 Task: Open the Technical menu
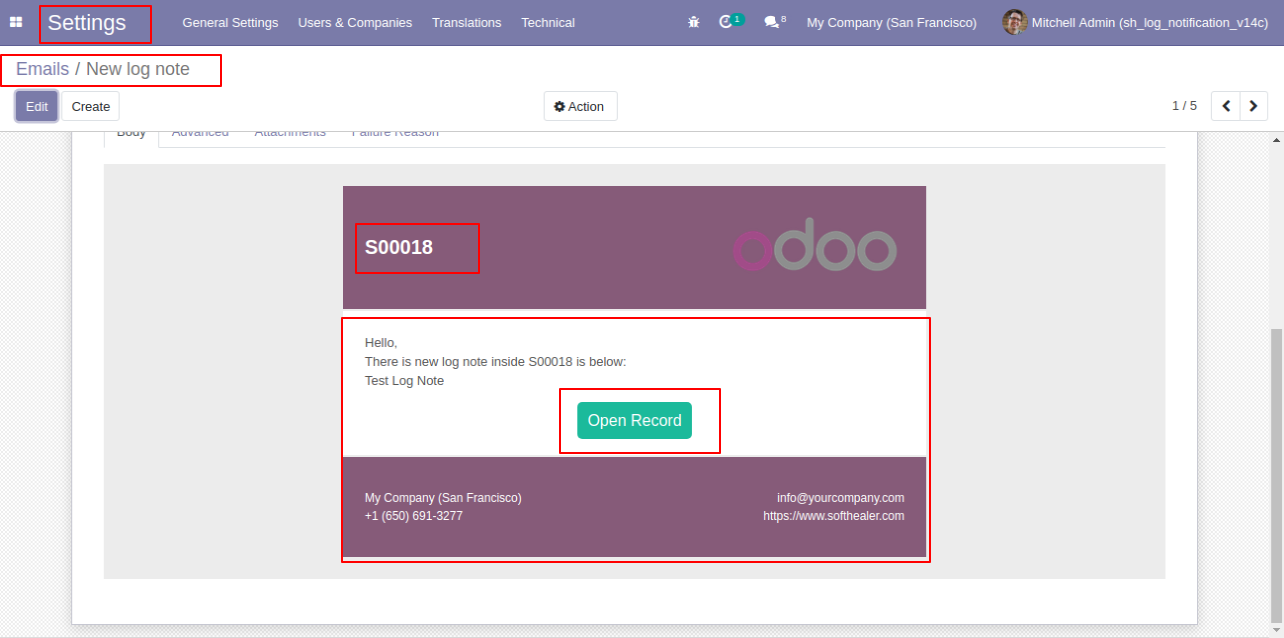tap(548, 22)
